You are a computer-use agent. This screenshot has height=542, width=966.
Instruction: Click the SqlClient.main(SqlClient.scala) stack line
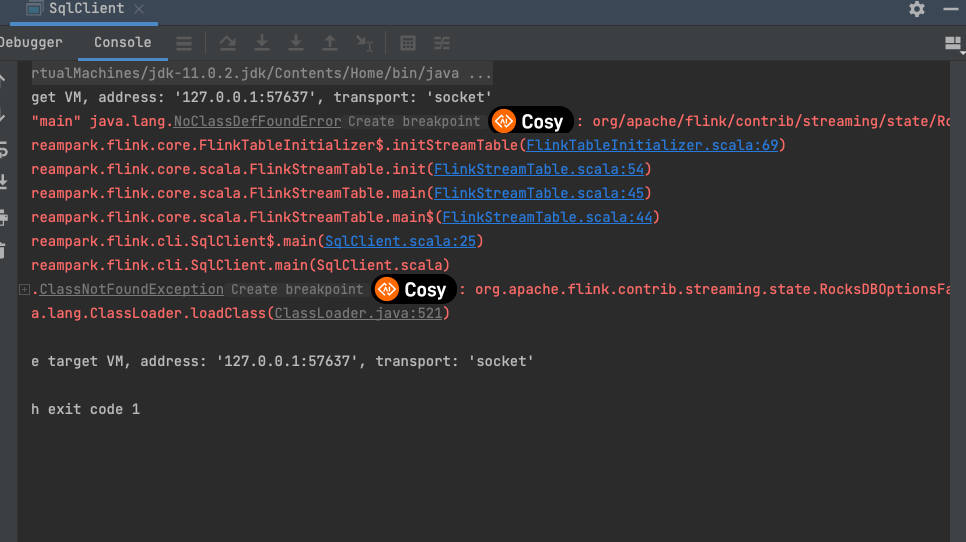click(x=240, y=265)
